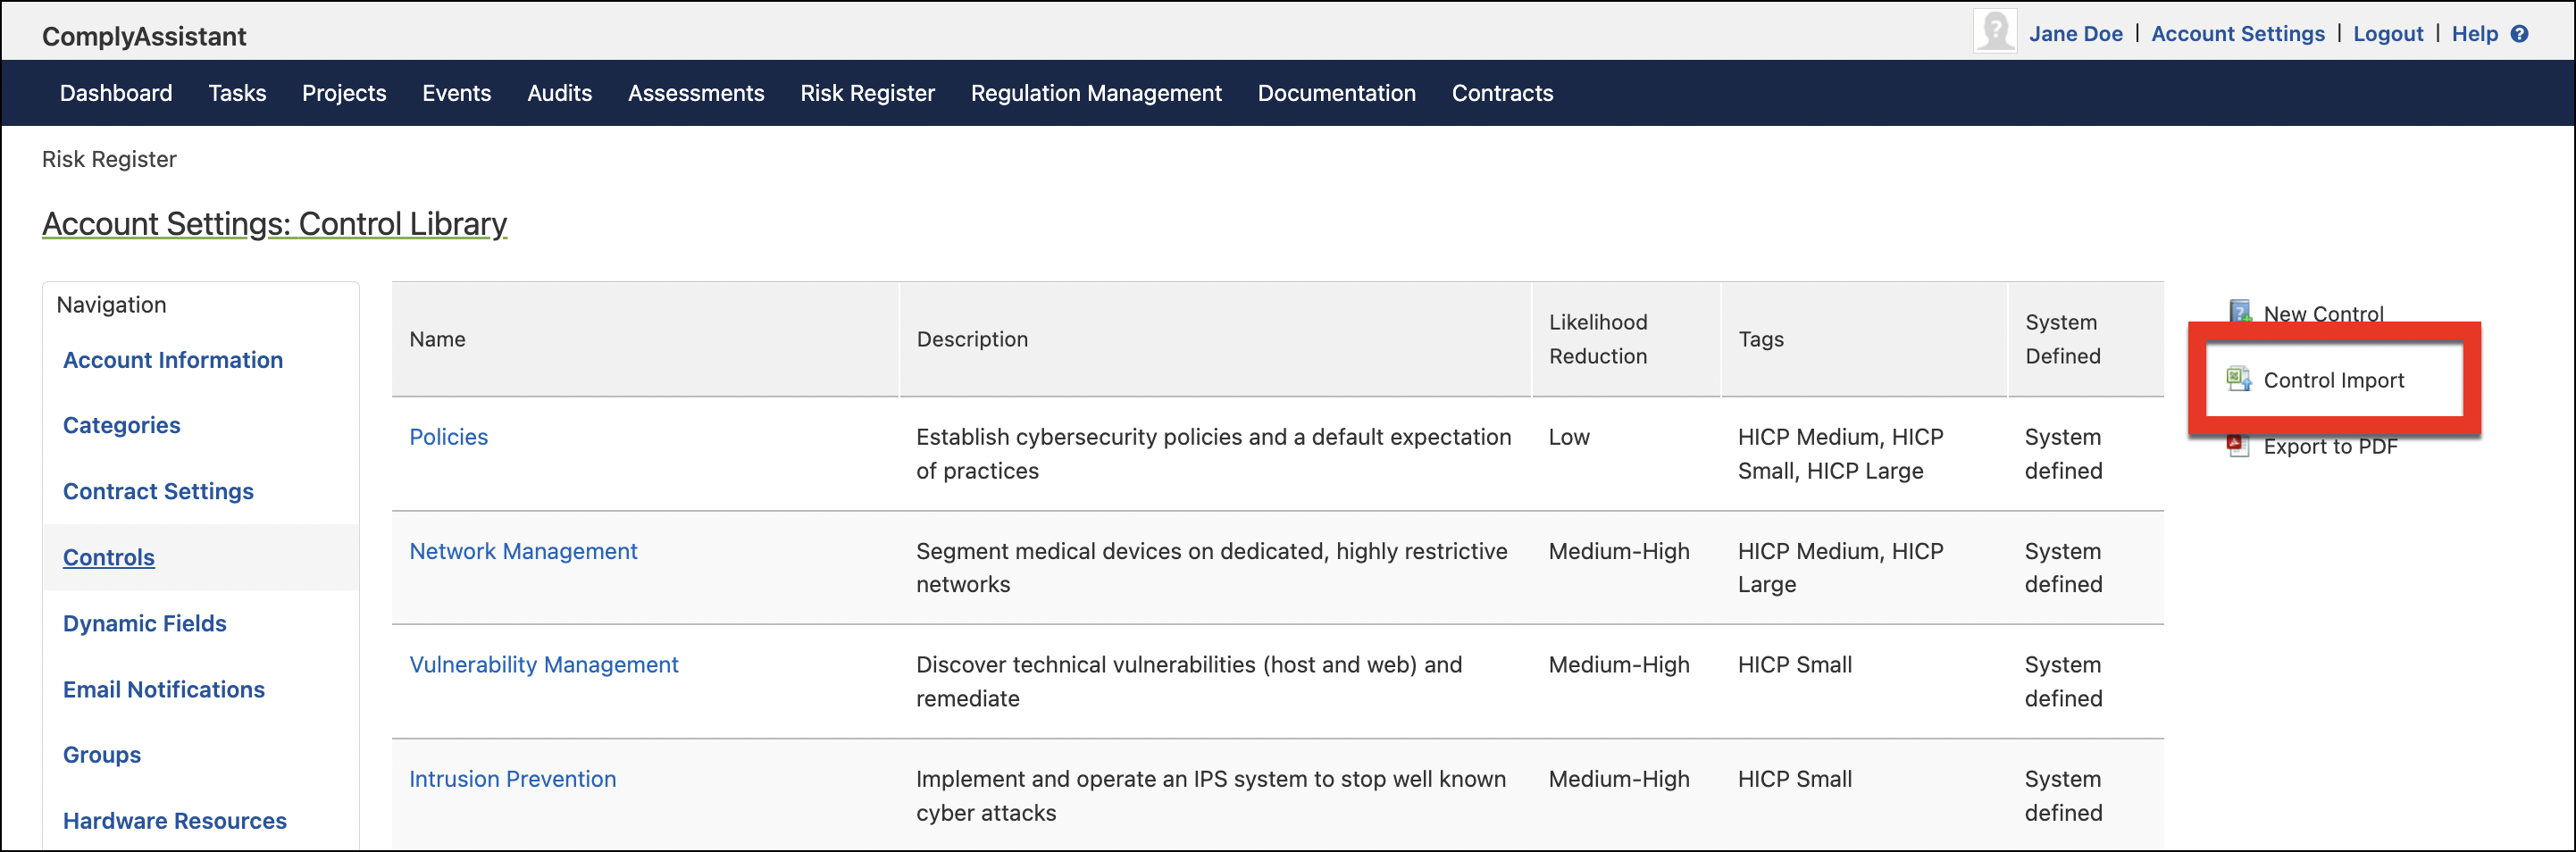Click Jane Doe's avatar image
Viewport: 2576px width, 852px height.
1994,31
